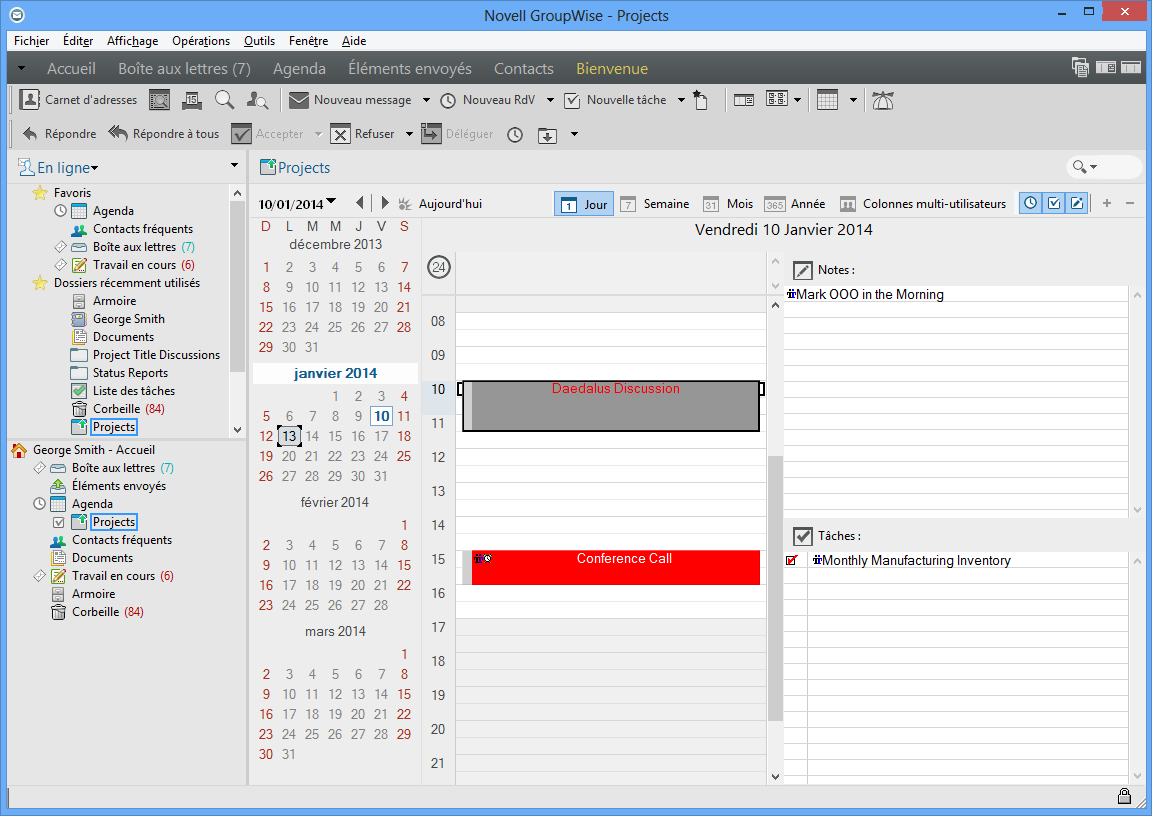Open the search magnifier tool in toolbar

coord(224,100)
